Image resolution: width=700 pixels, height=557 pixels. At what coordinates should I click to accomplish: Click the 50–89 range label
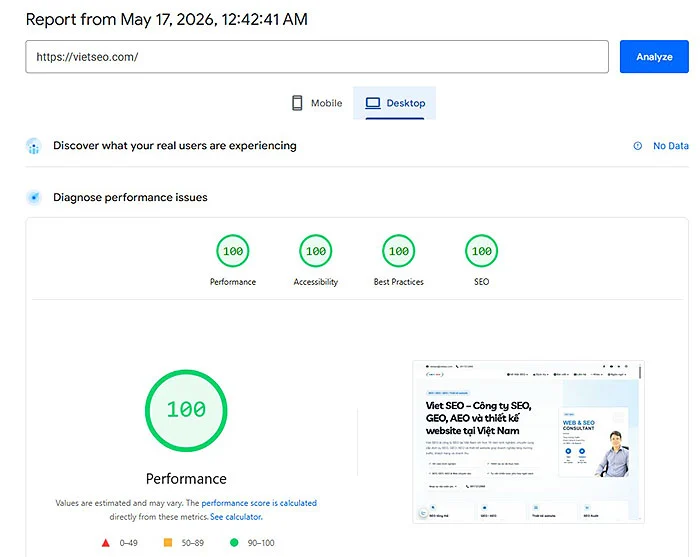[x=192, y=543]
